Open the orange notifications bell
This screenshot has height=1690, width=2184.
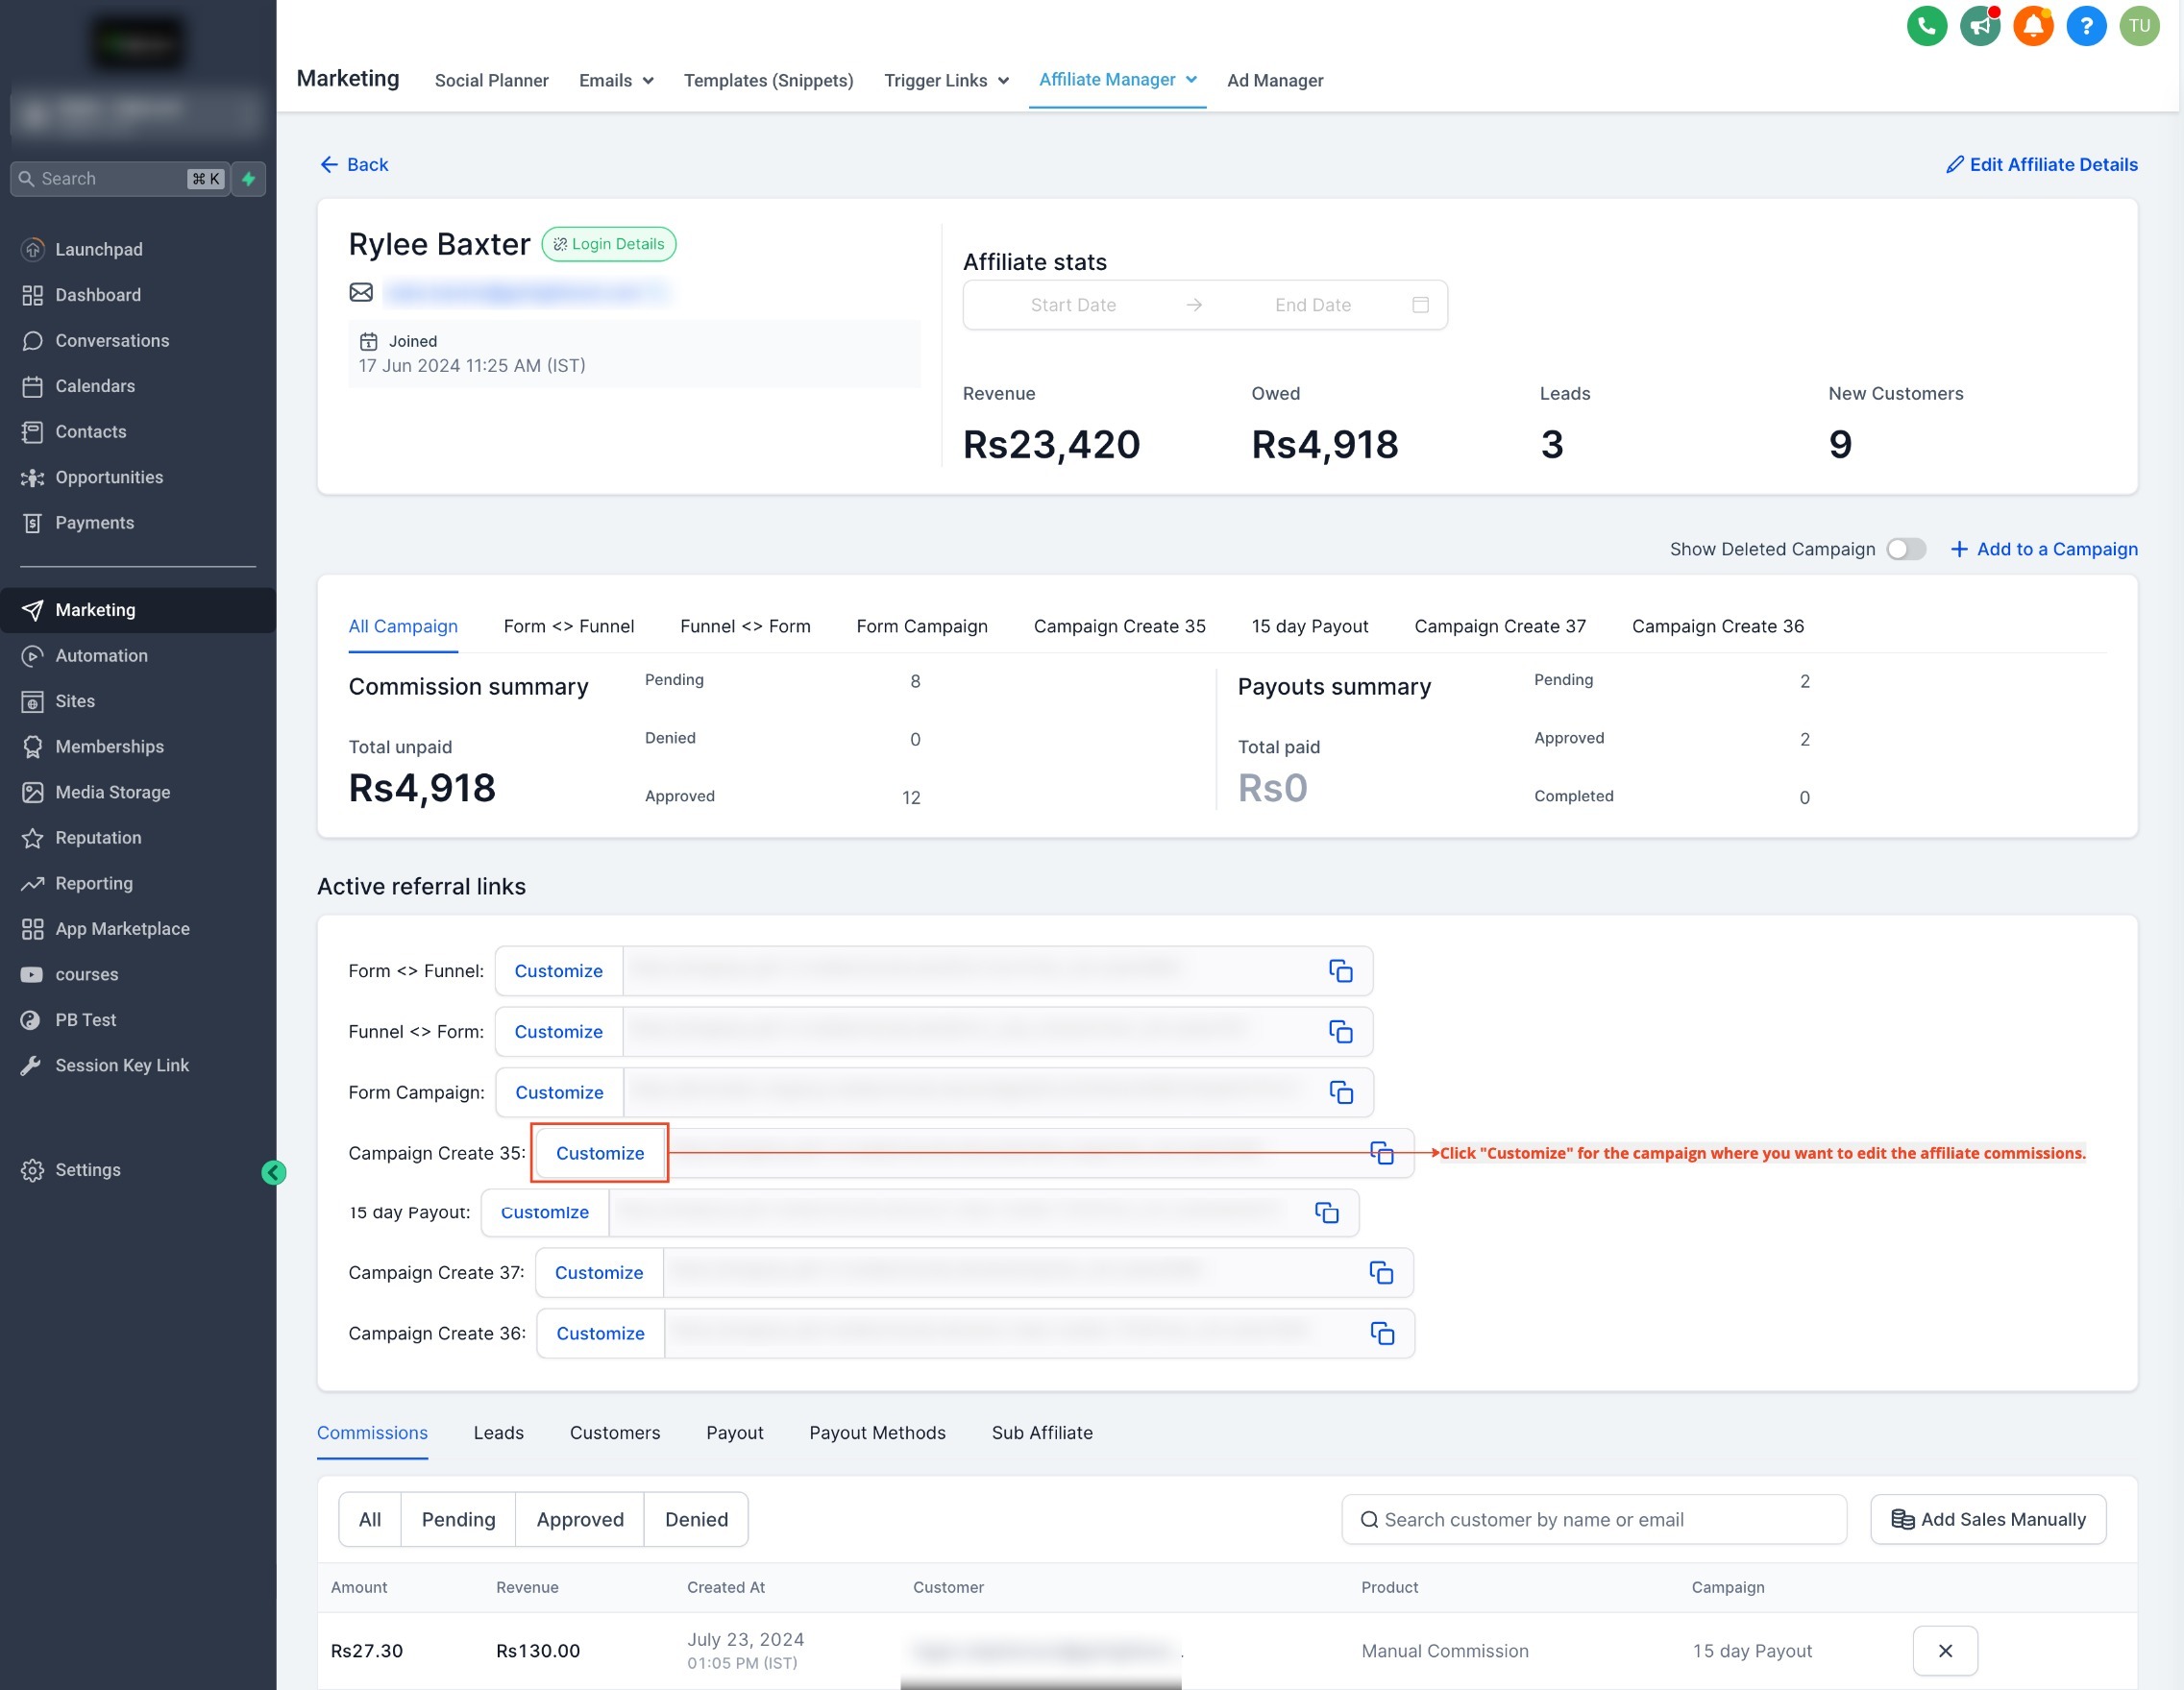(x=2032, y=26)
